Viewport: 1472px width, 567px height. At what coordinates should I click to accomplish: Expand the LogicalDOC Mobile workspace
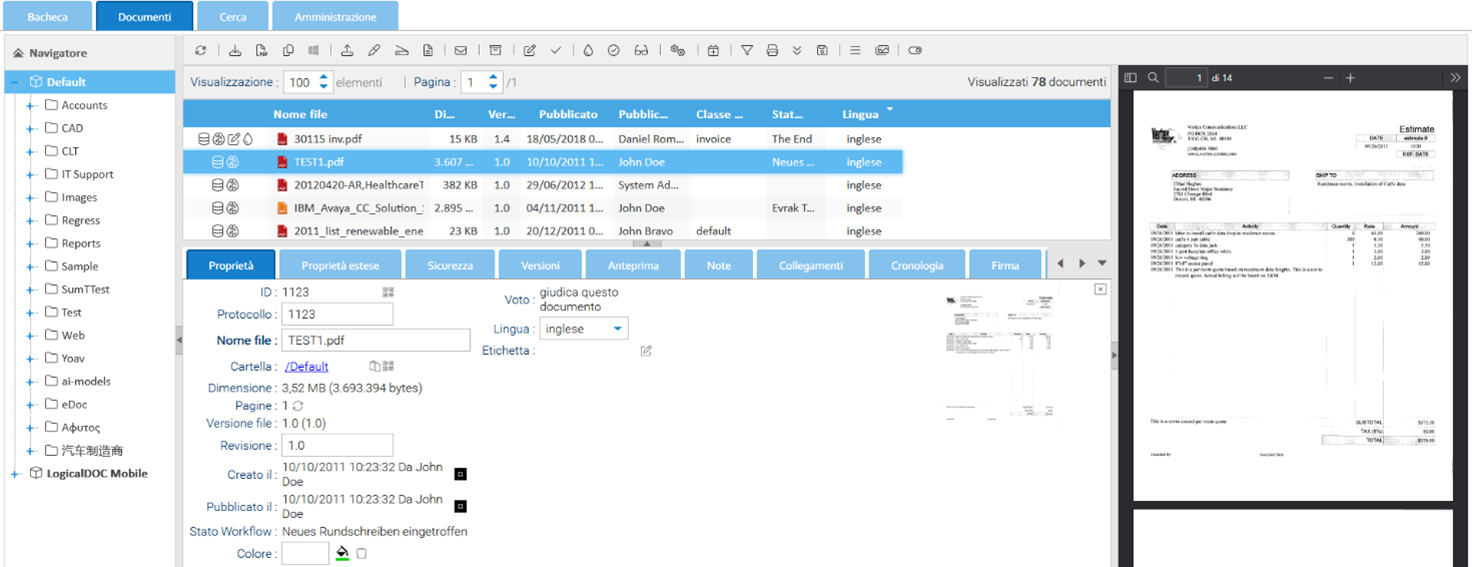point(15,474)
